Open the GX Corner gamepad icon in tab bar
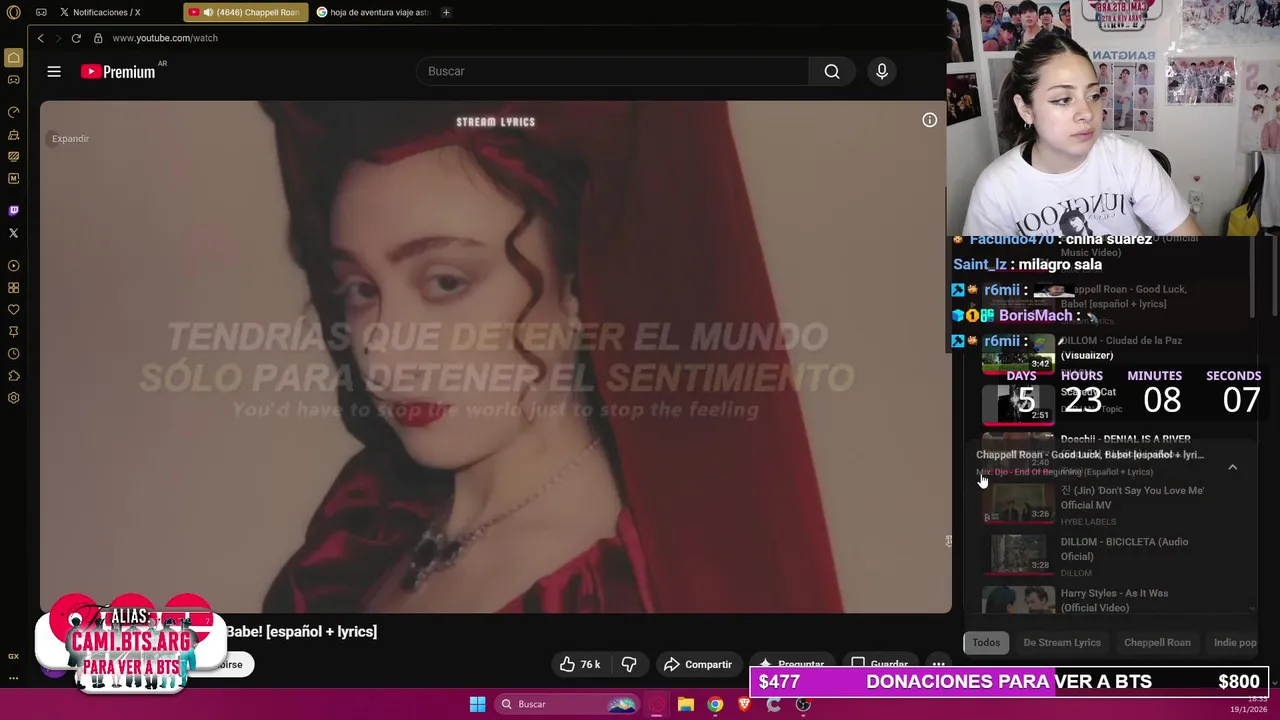 (x=41, y=12)
